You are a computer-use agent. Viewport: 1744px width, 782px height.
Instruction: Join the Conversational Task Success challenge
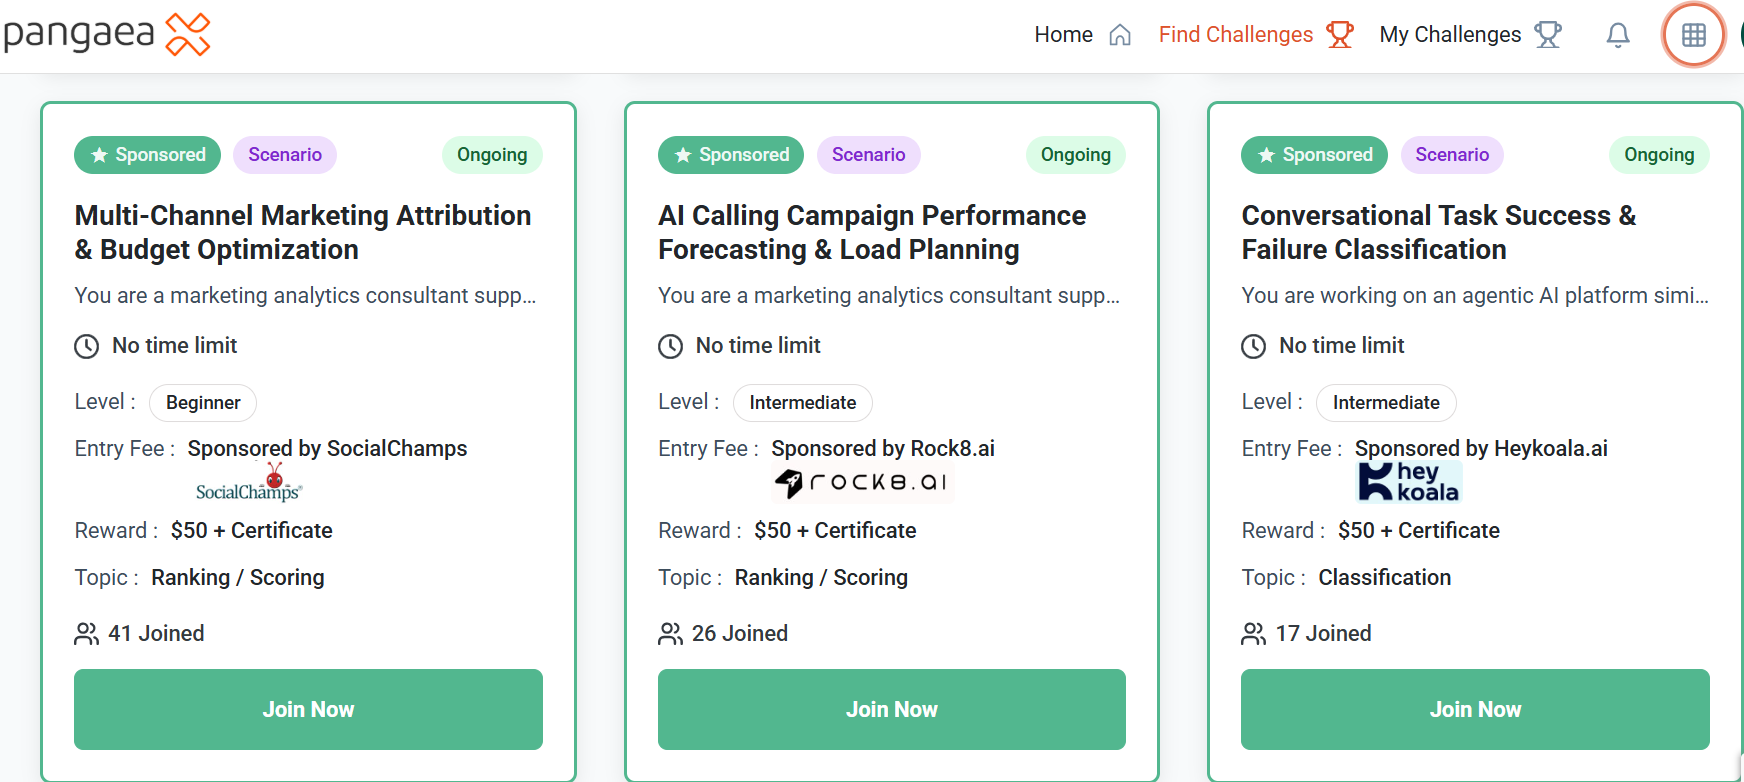(1475, 709)
